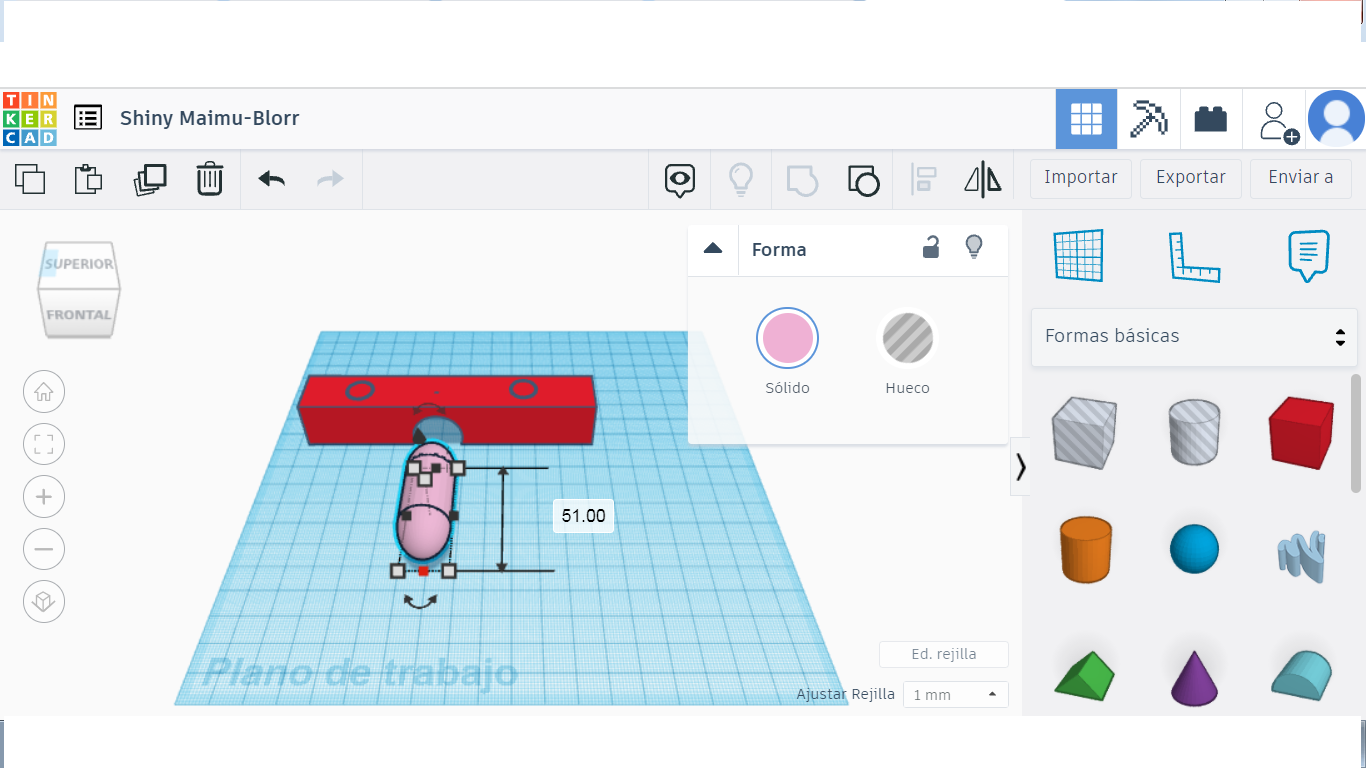Select the Scribble shape
The width and height of the screenshot is (1366, 768).
(1302, 555)
